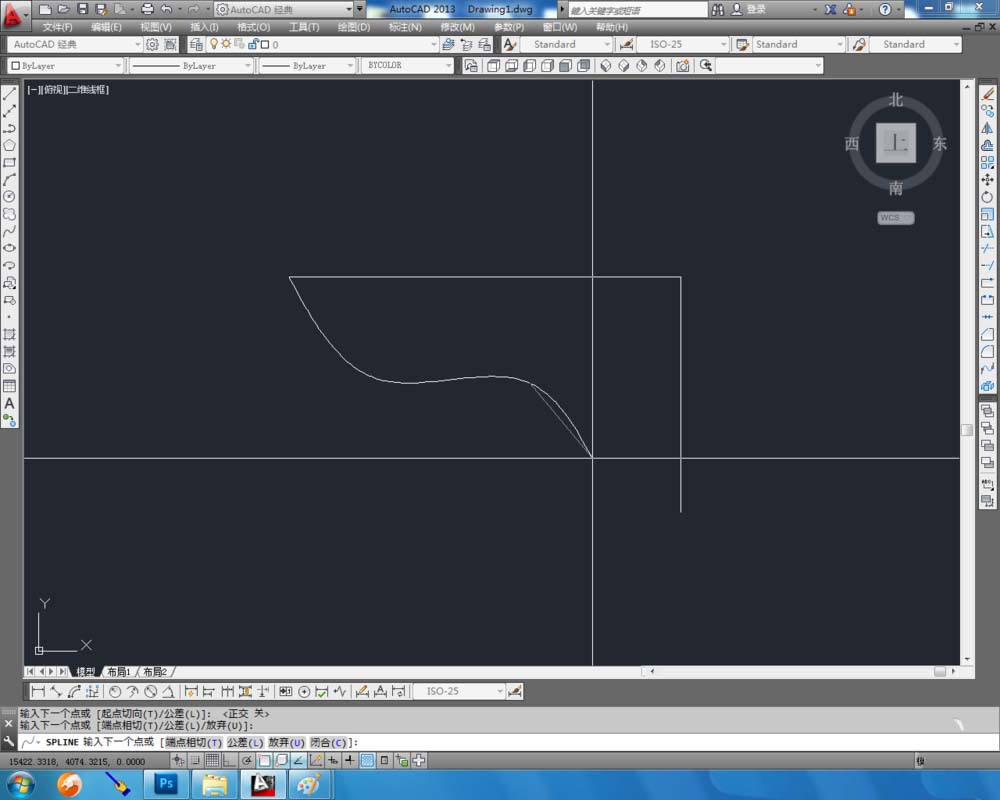This screenshot has height=800, width=1000.
Task: Toggle Ortho Mode in the status bar
Action: pos(229,760)
